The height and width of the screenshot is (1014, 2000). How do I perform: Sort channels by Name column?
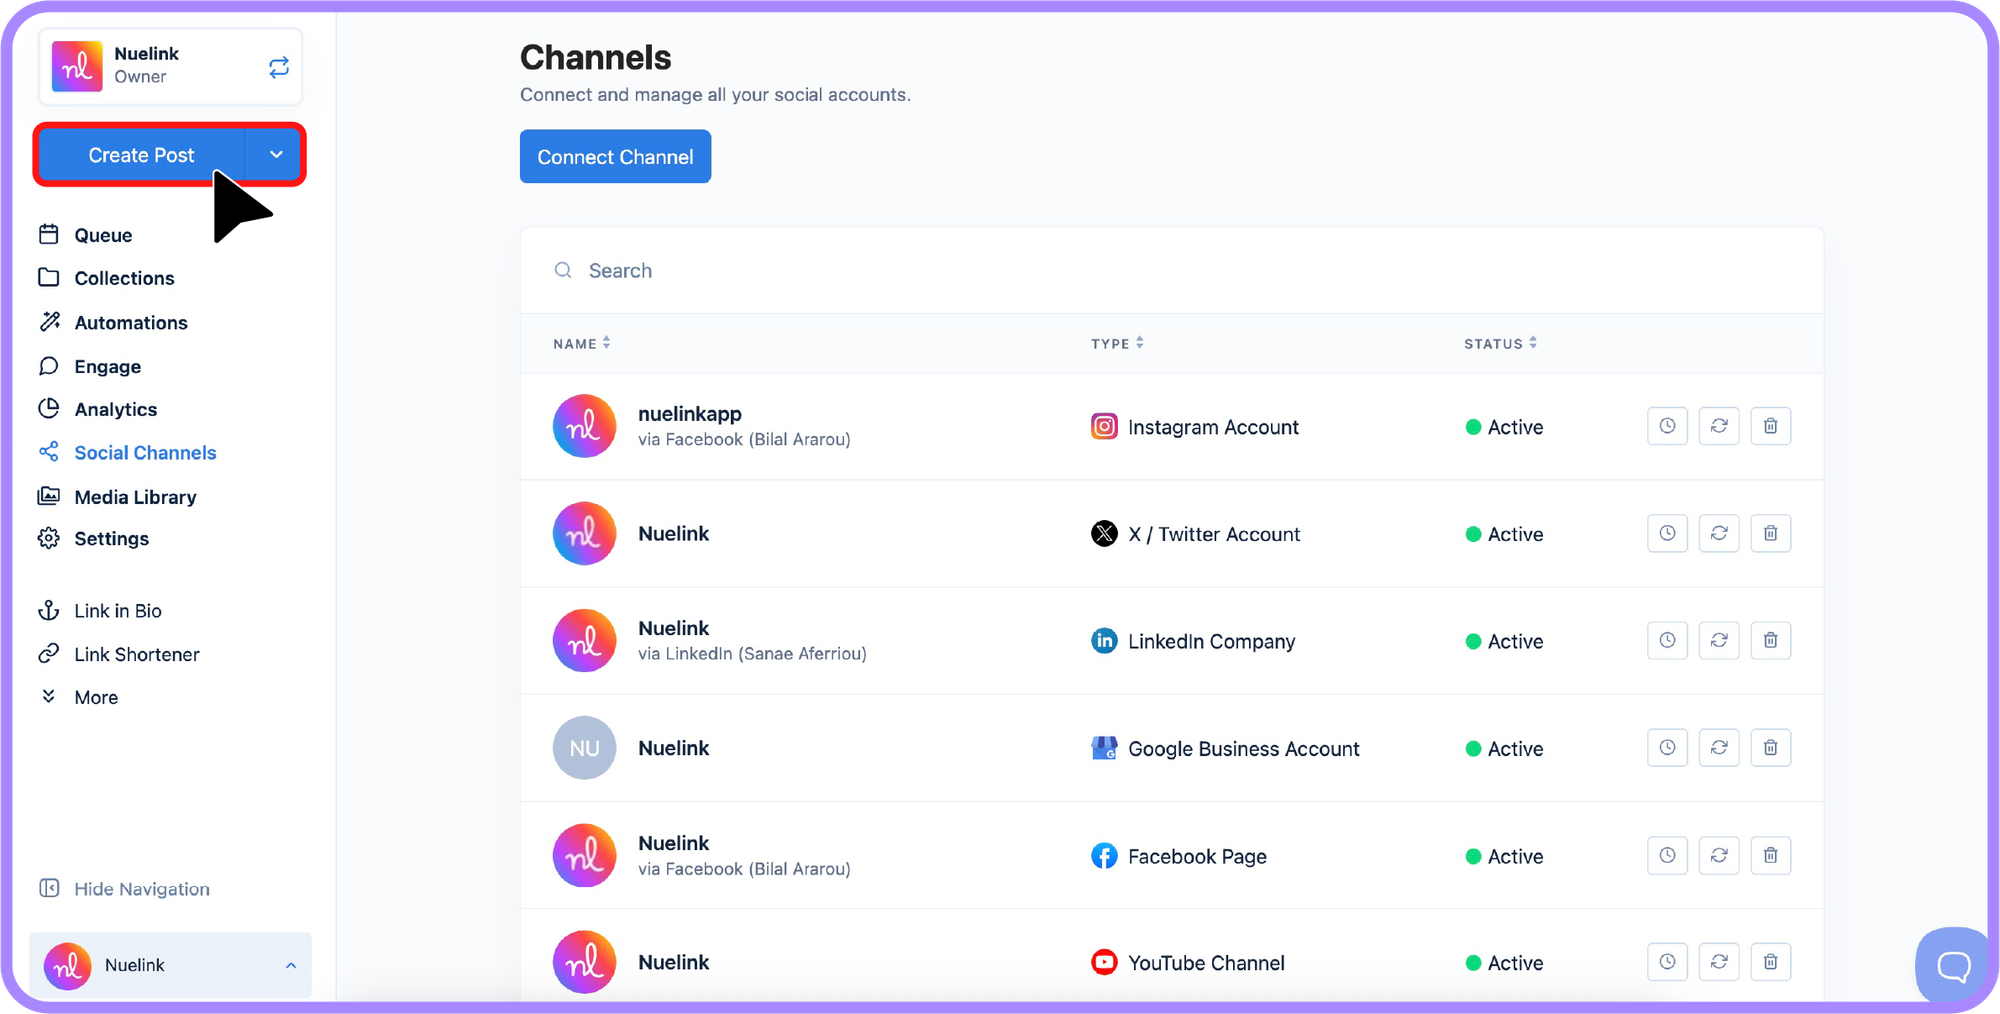click(581, 343)
